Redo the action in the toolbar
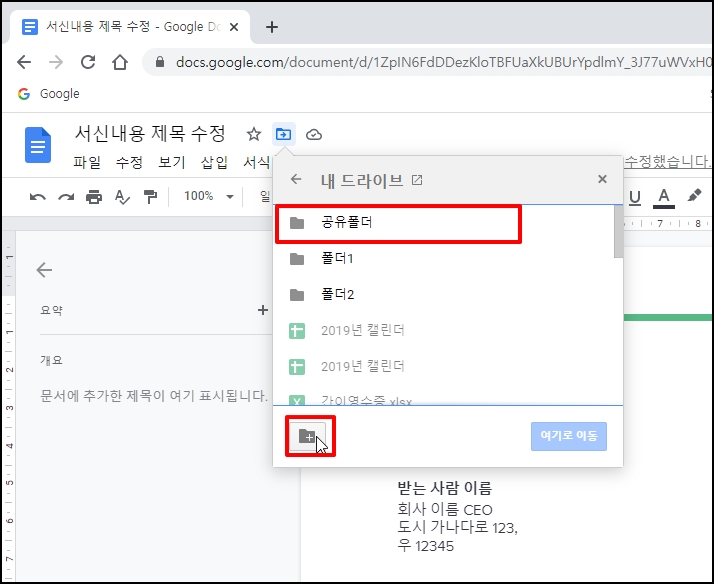Image resolution: width=714 pixels, height=584 pixels. [x=66, y=197]
